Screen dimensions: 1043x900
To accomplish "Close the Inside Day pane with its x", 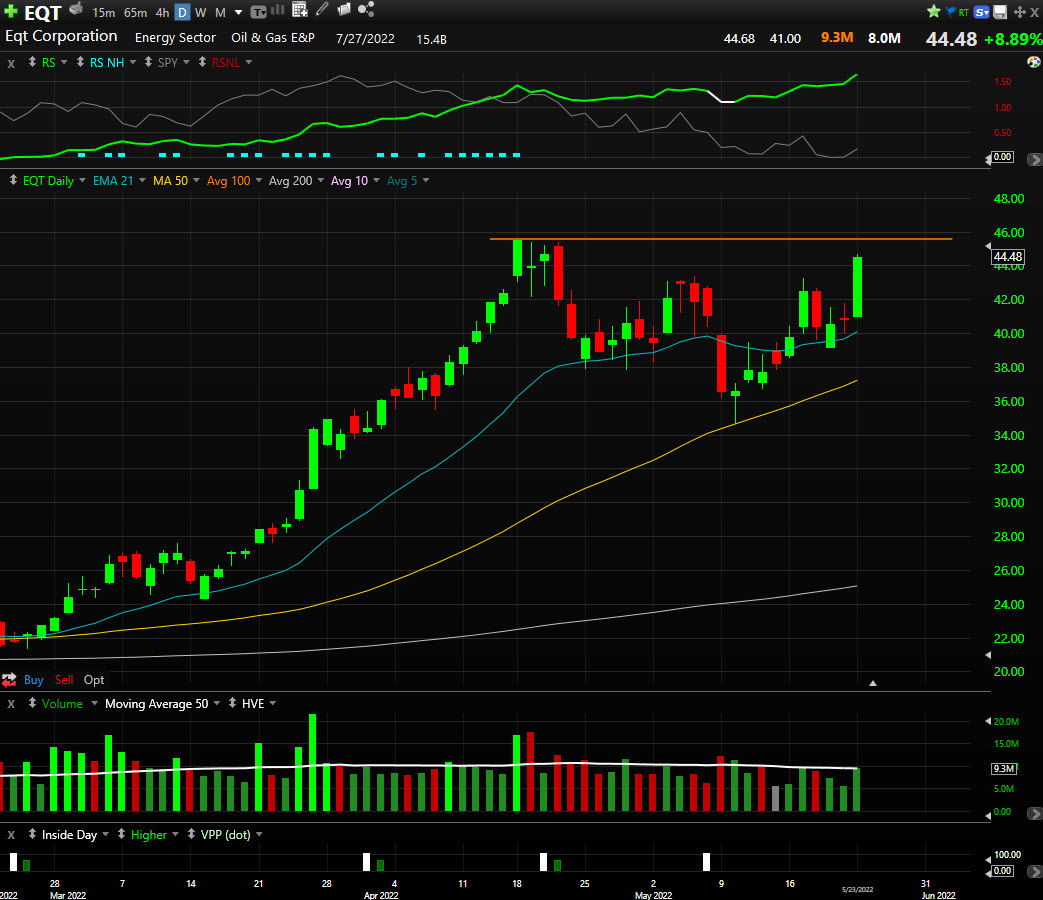I will pyautogui.click(x=11, y=835).
